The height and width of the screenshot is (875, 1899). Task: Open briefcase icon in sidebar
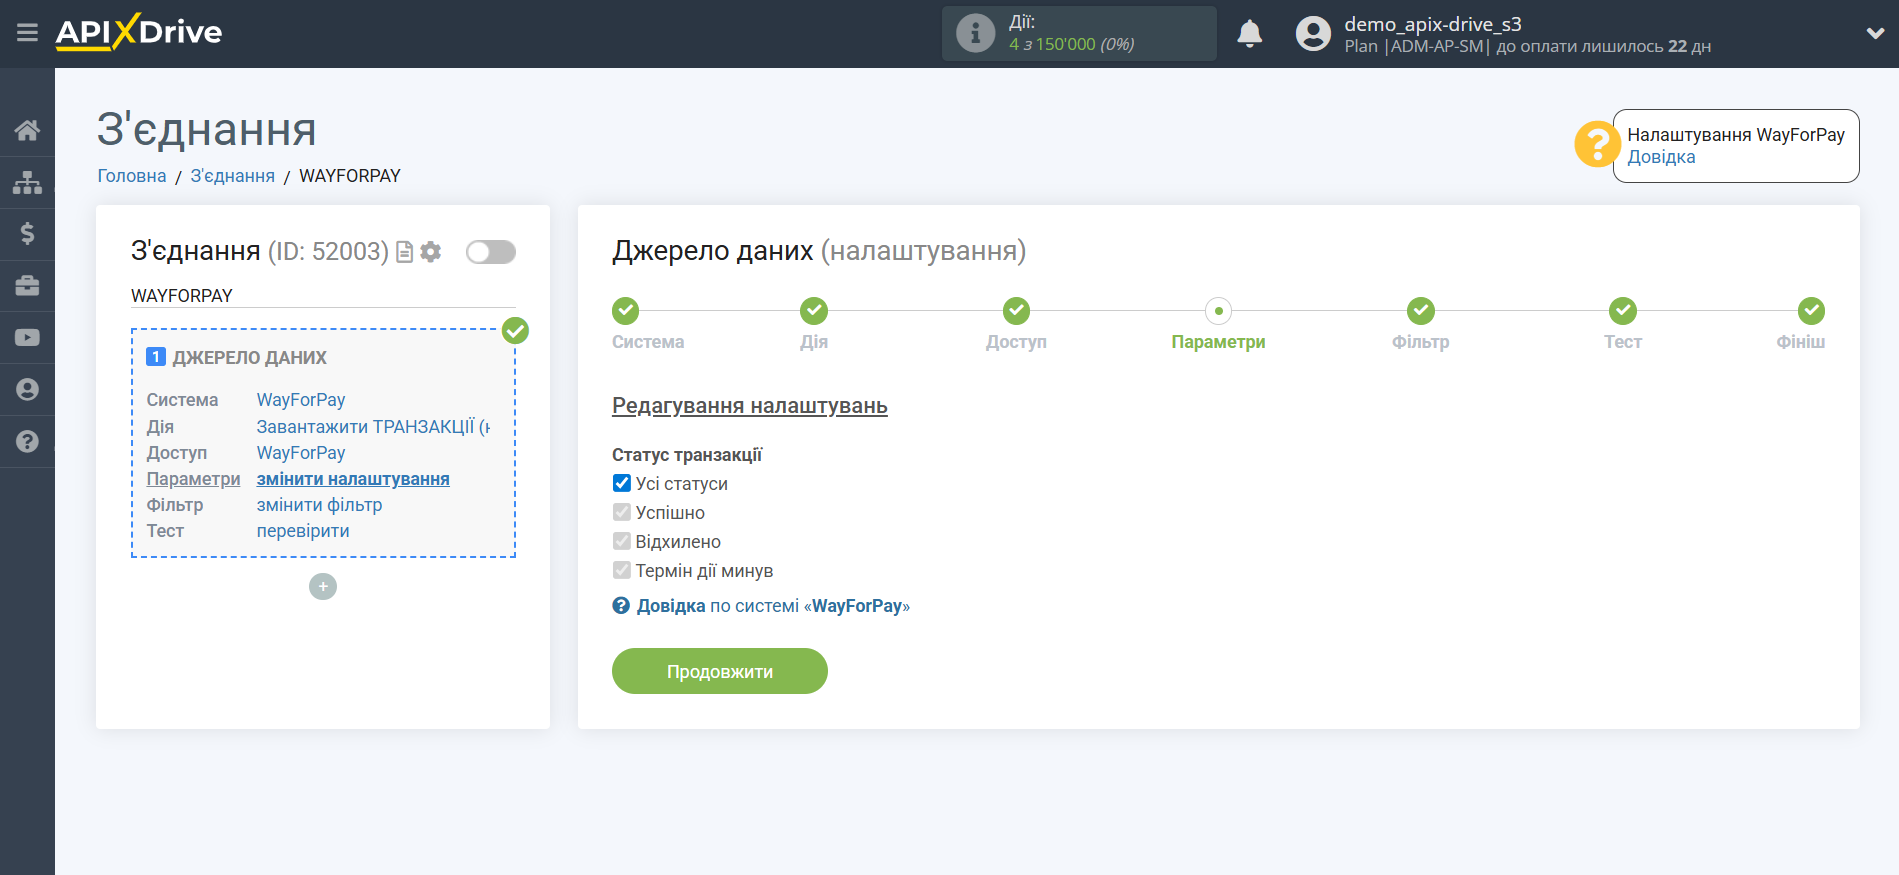[27, 286]
